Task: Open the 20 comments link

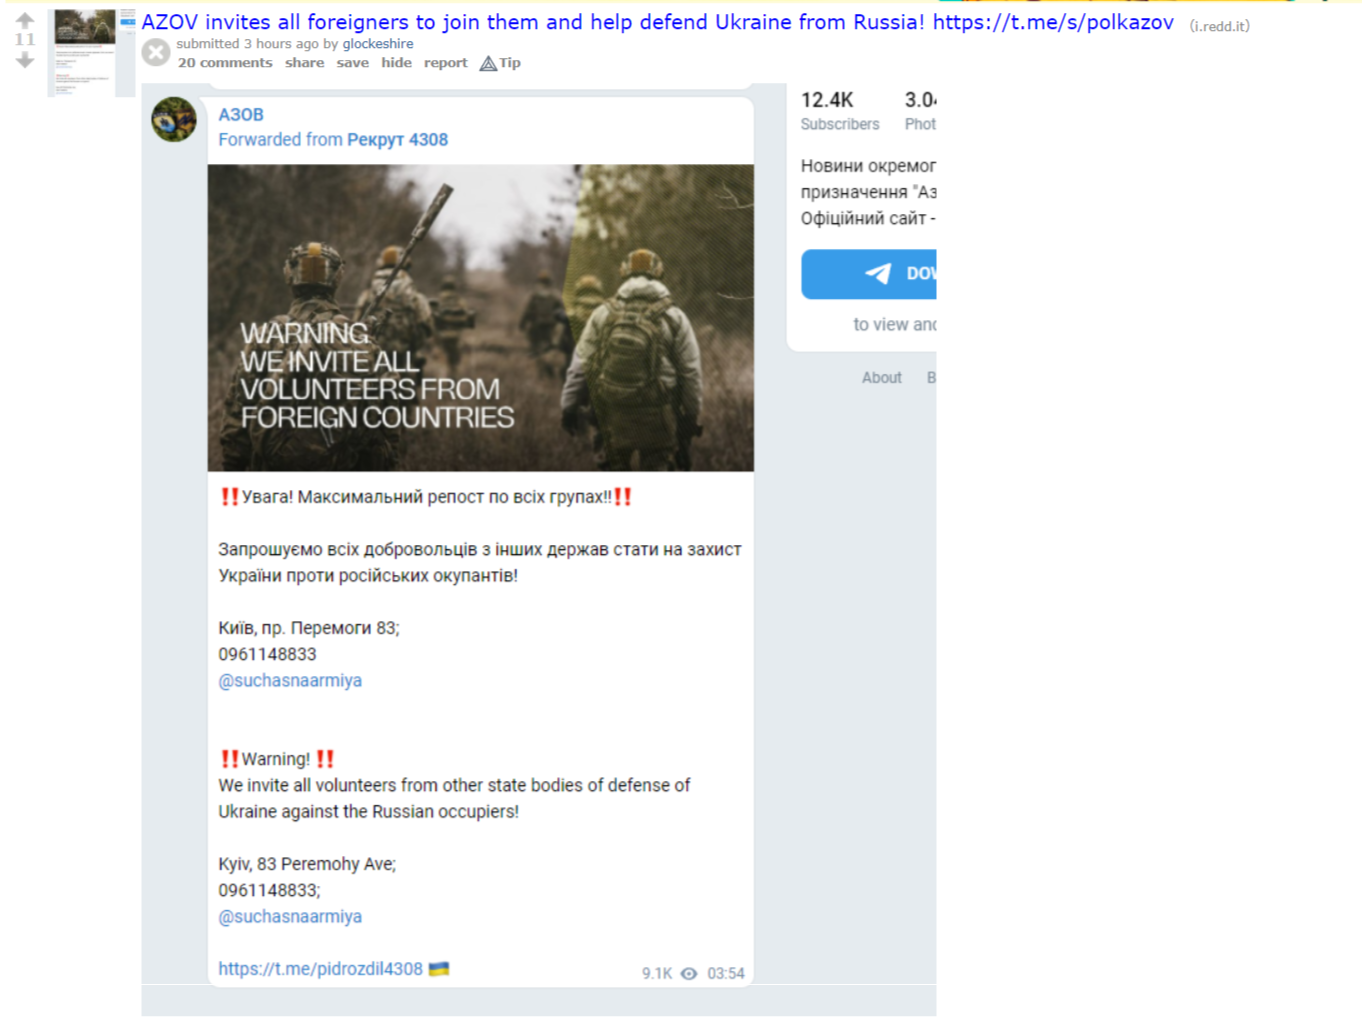Action: point(225,63)
